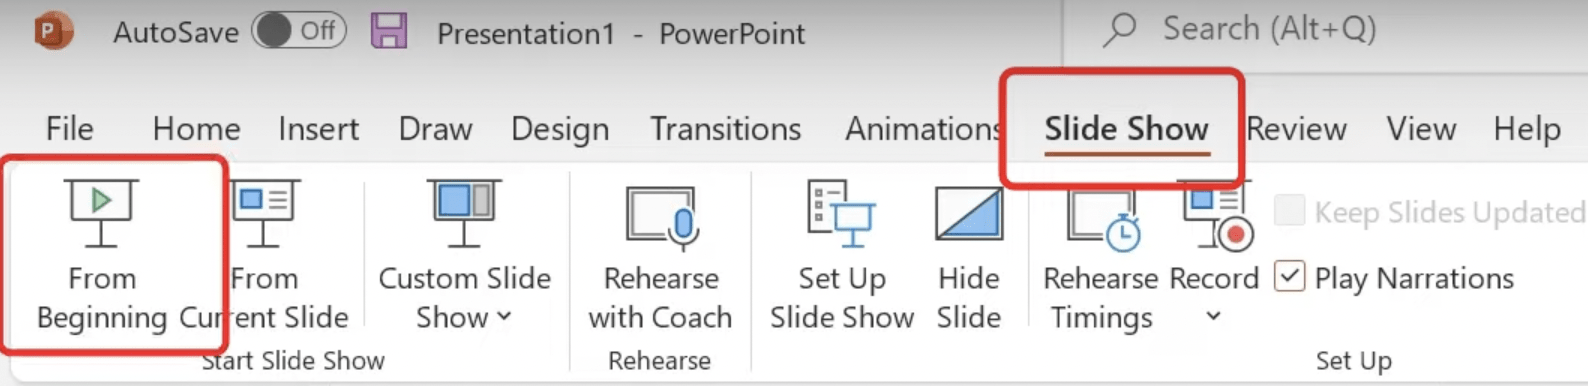Switch to the Transitions tab

725,129
